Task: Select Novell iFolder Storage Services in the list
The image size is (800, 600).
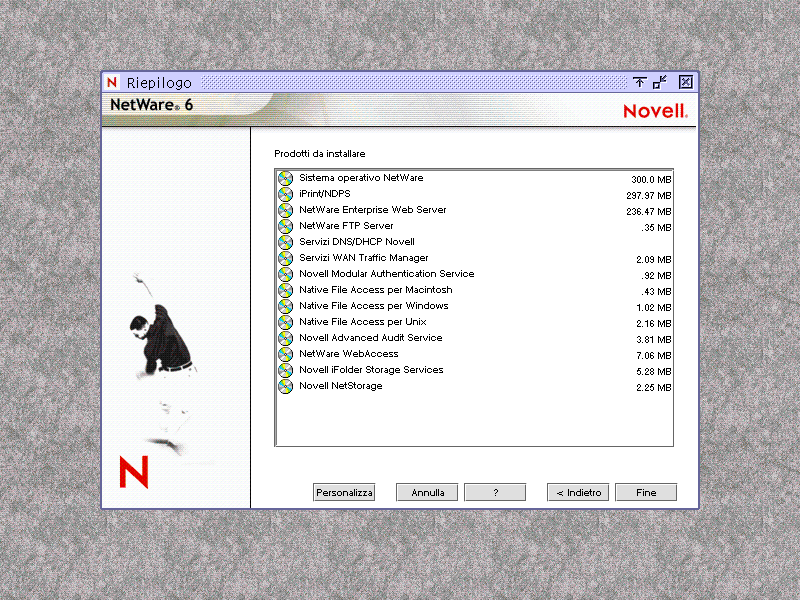Action: pyautogui.click(x=371, y=369)
